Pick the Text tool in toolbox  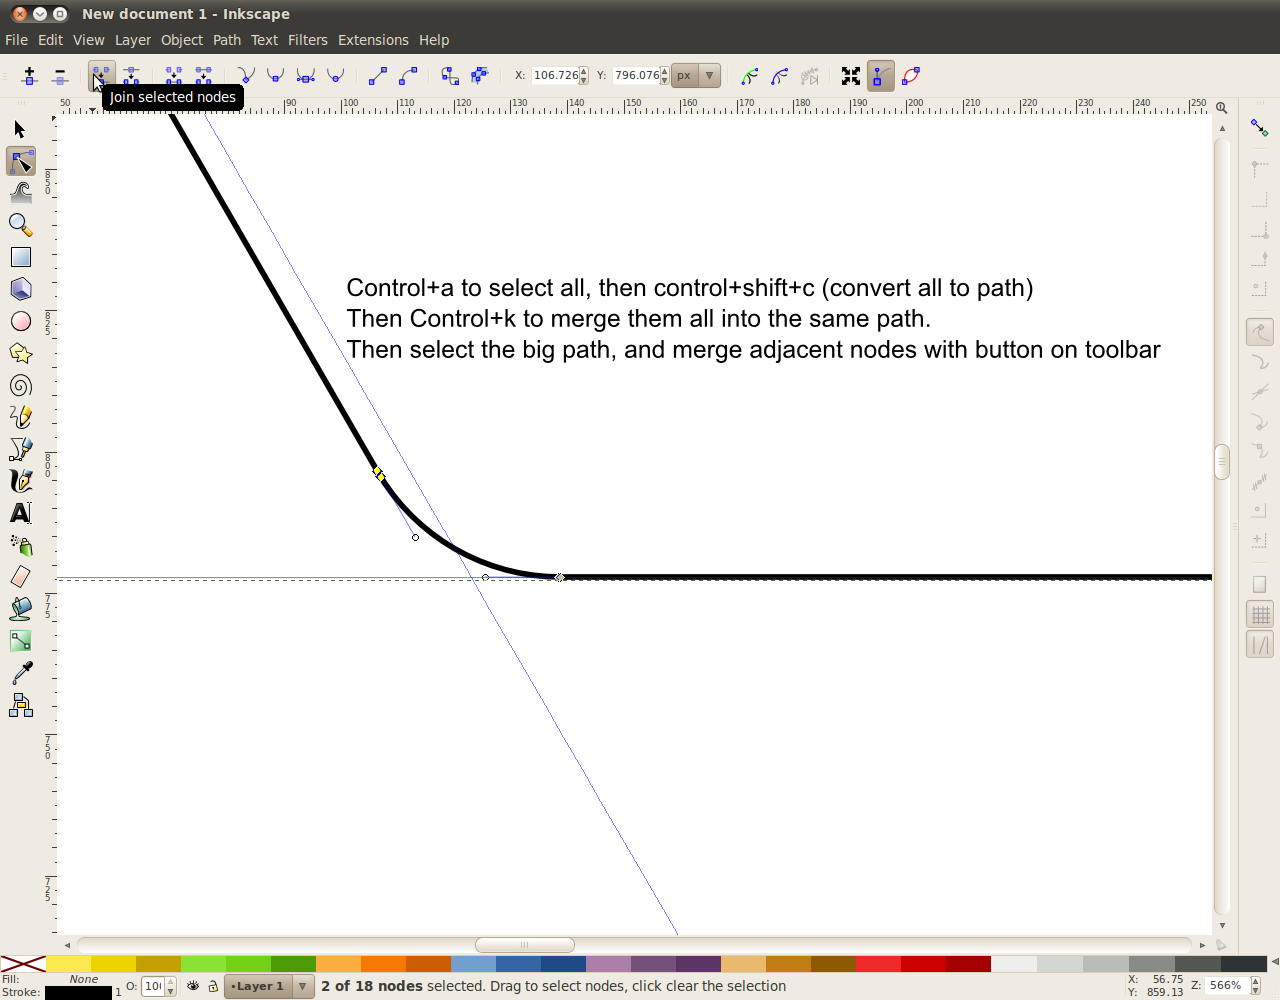(20, 513)
